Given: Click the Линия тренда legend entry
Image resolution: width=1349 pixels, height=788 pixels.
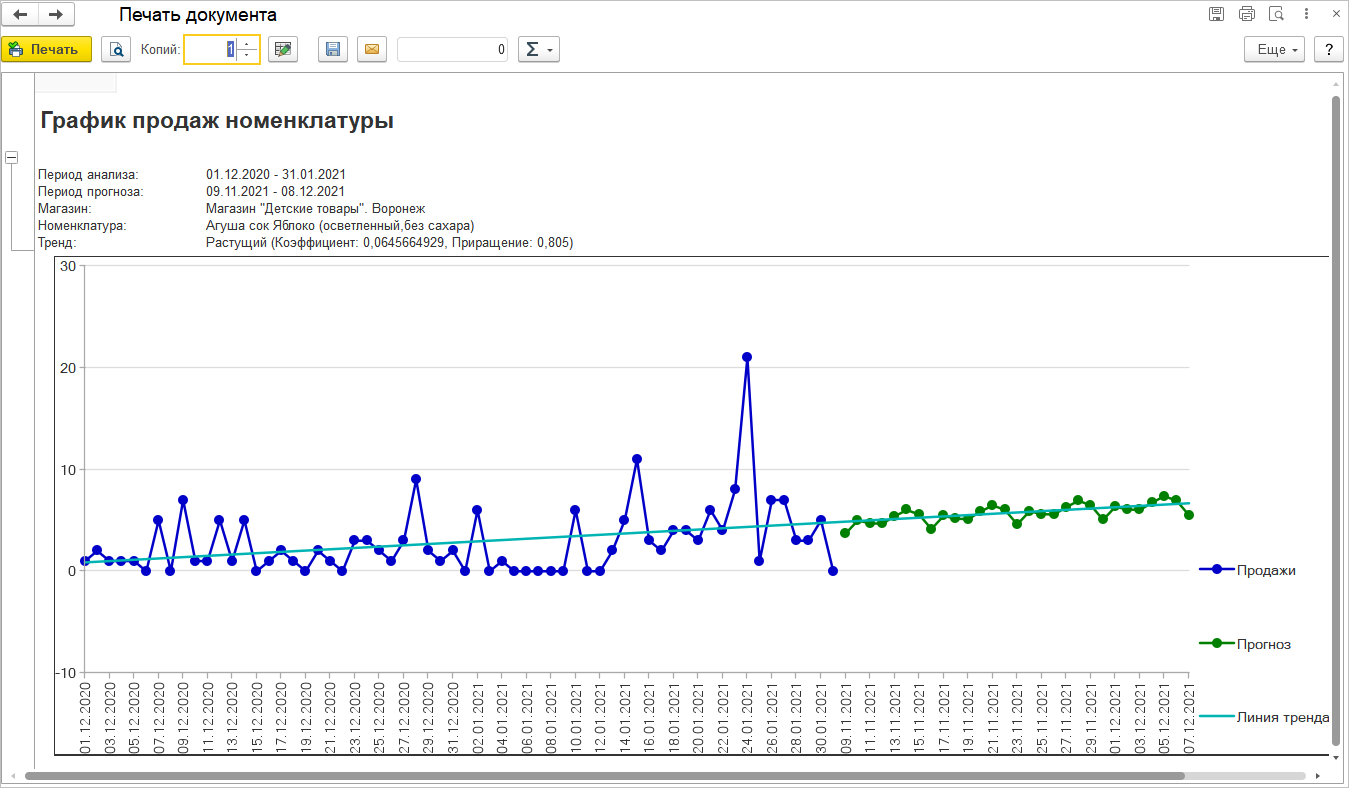Looking at the screenshot, I should coord(1264,717).
